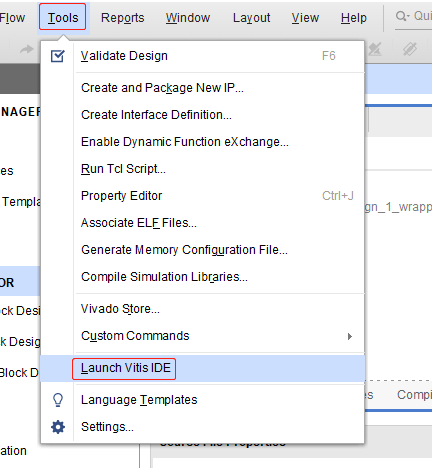
Task: Select Associate ELF Files
Action: pyautogui.click(x=202, y=223)
